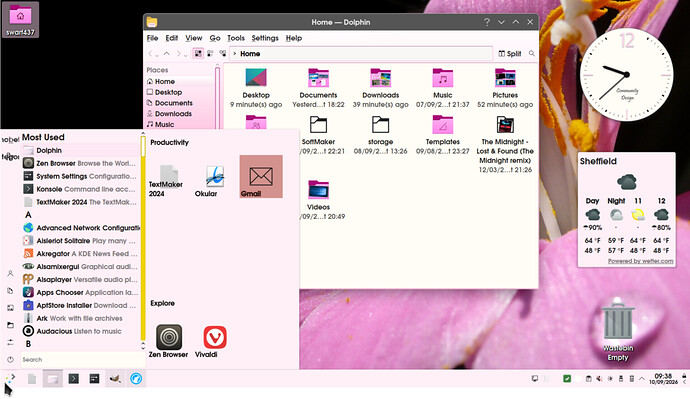Open Dolphin from Most Used list
Viewport: 690px width, 399px height.
tap(81, 150)
